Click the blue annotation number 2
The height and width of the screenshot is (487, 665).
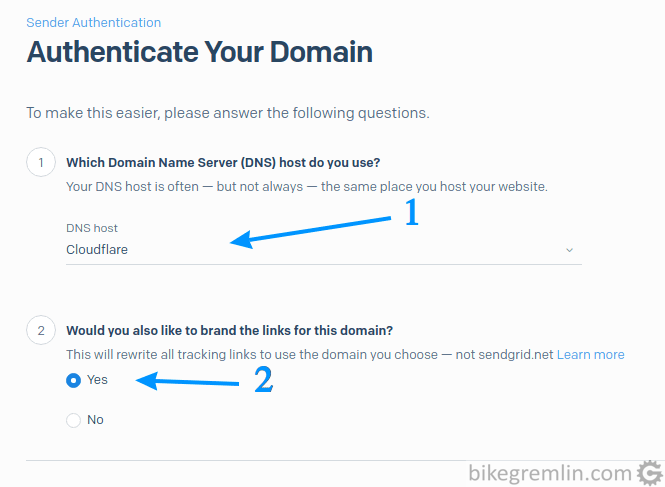click(263, 379)
